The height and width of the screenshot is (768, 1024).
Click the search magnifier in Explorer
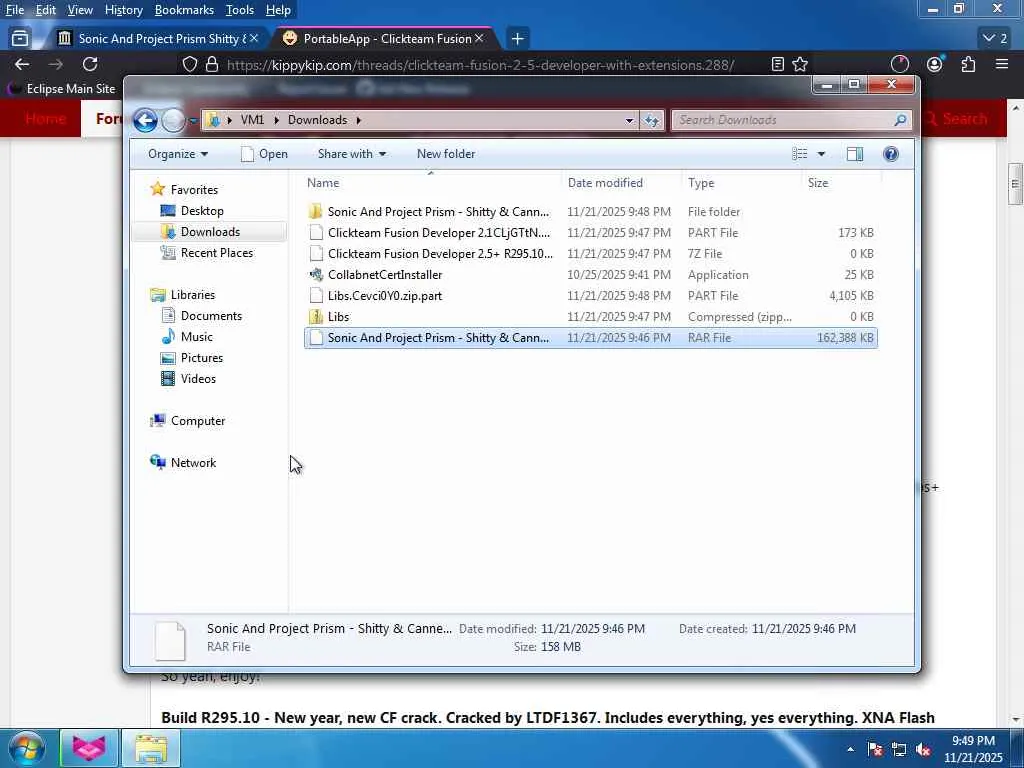tap(901, 120)
